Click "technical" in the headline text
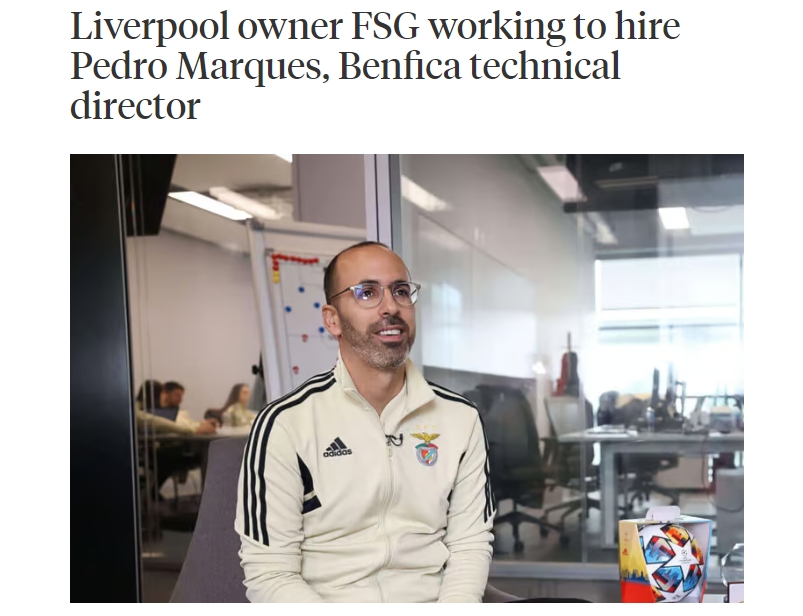Screen dimensions: 803x616 (545, 65)
